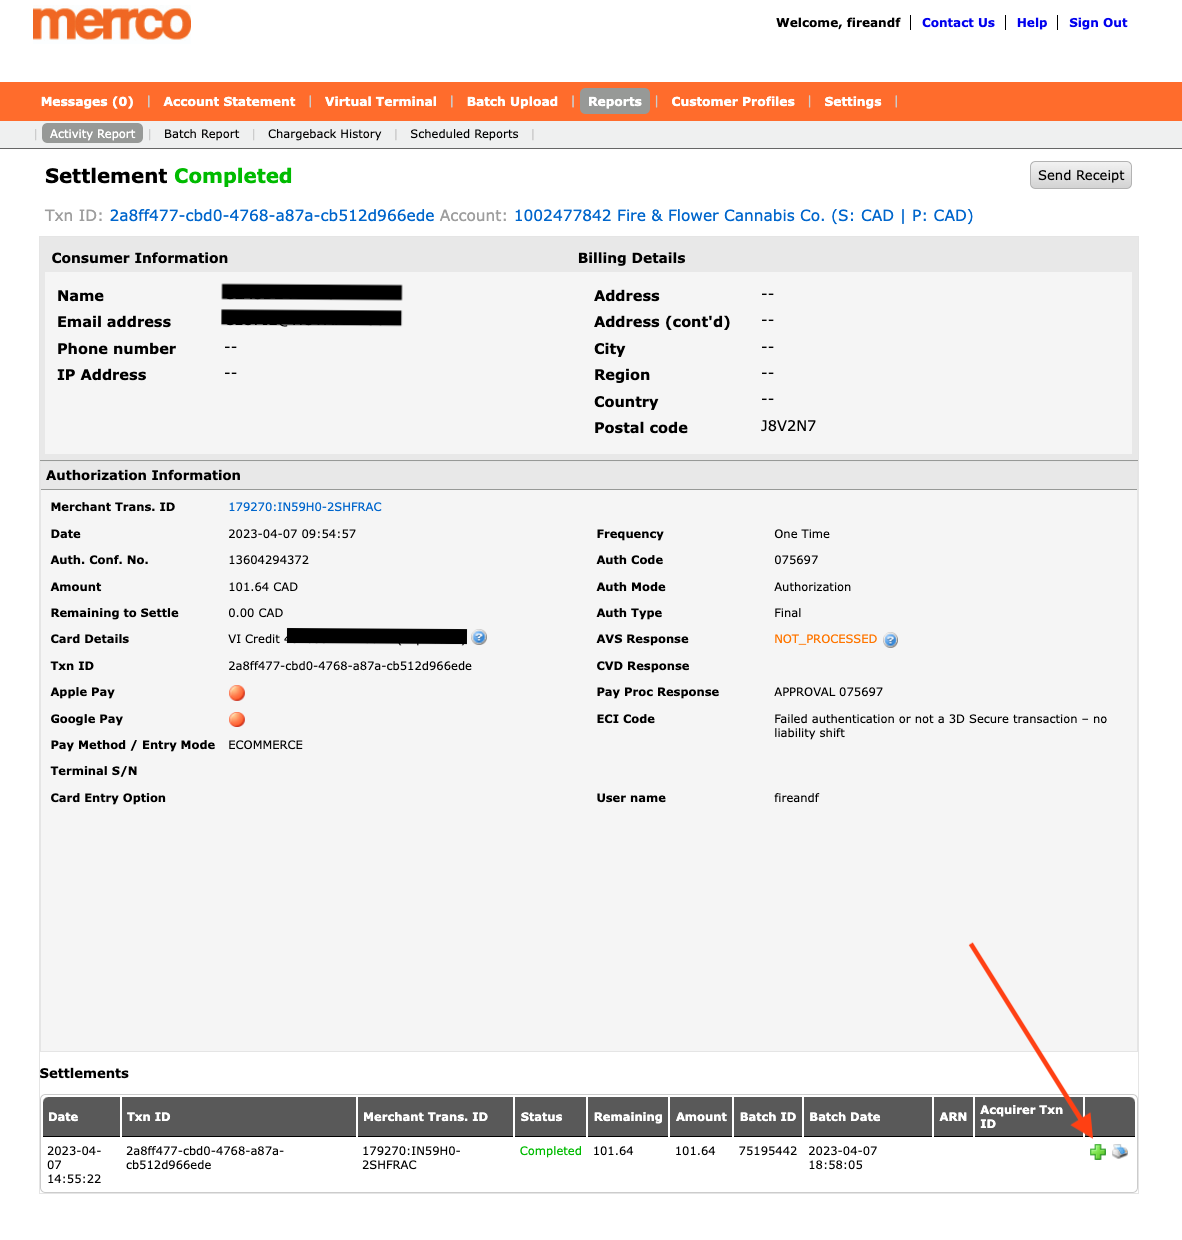Click help icon beside NOT_PROCESSED AVS response

point(891,640)
